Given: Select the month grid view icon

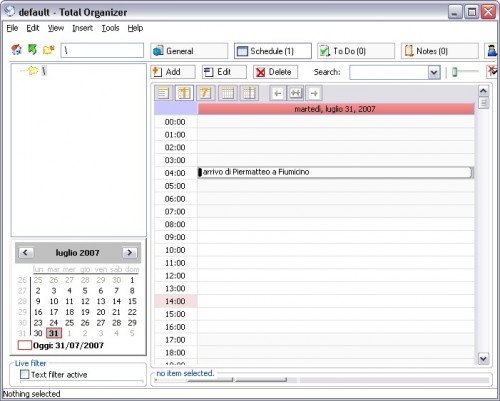Looking at the screenshot, I should click(x=227, y=93).
